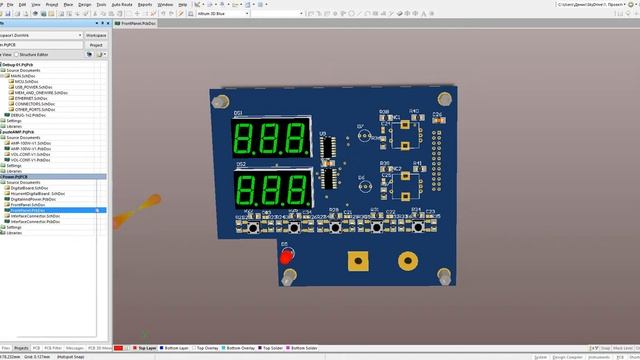
Task: Click the Save icon in the toolbar
Action: coord(8,13)
